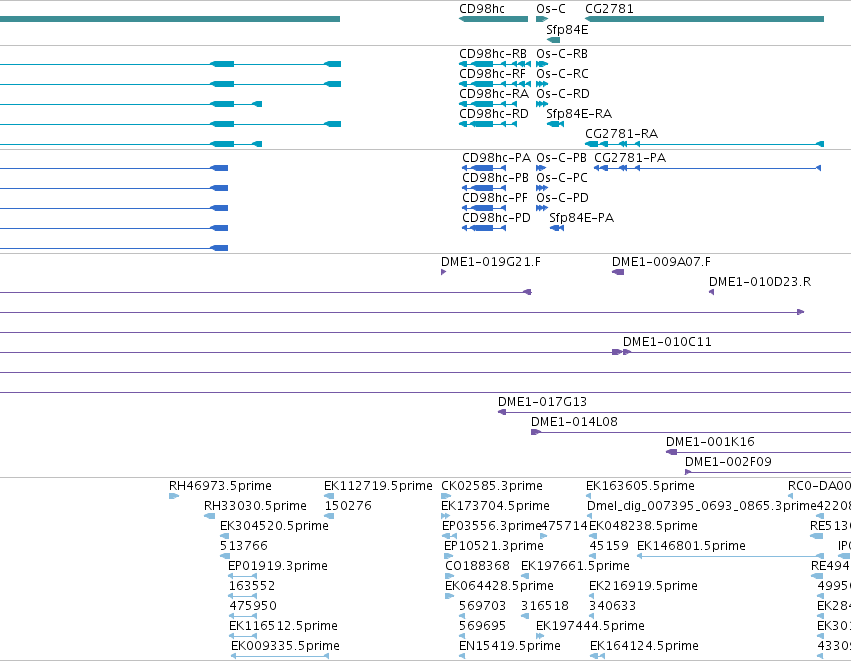Open transcript CD98hc-RD
Image resolution: width=851 pixels, height=661 pixels.
[493, 114]
